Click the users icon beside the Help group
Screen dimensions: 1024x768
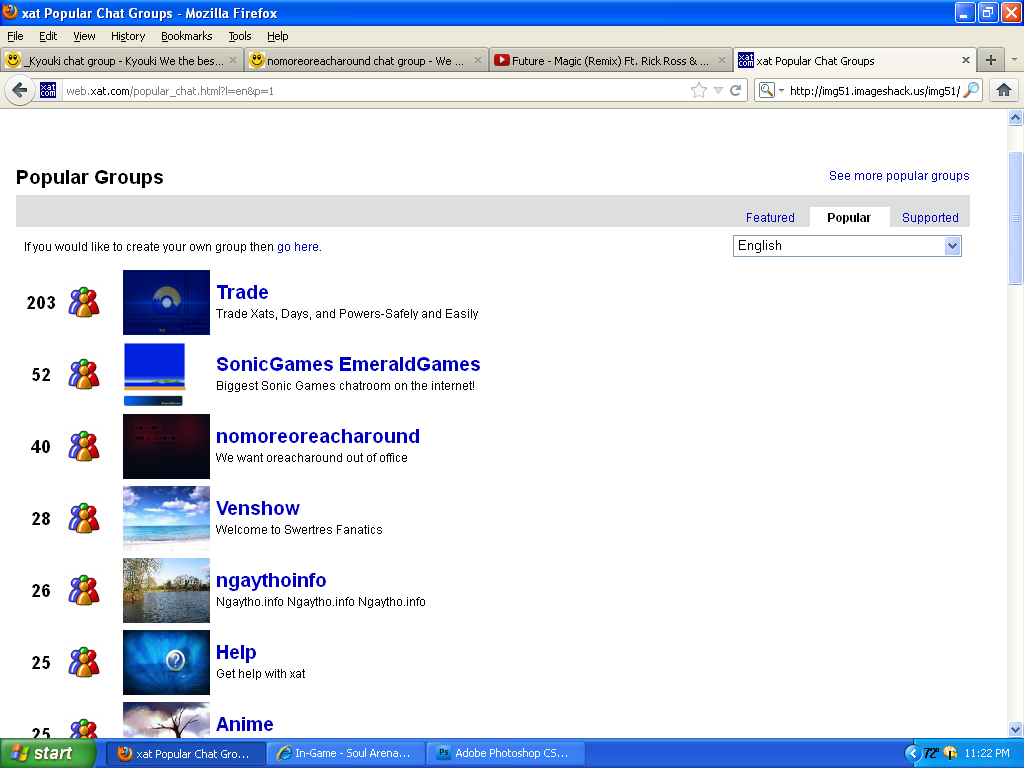click(x=84, y=662)
